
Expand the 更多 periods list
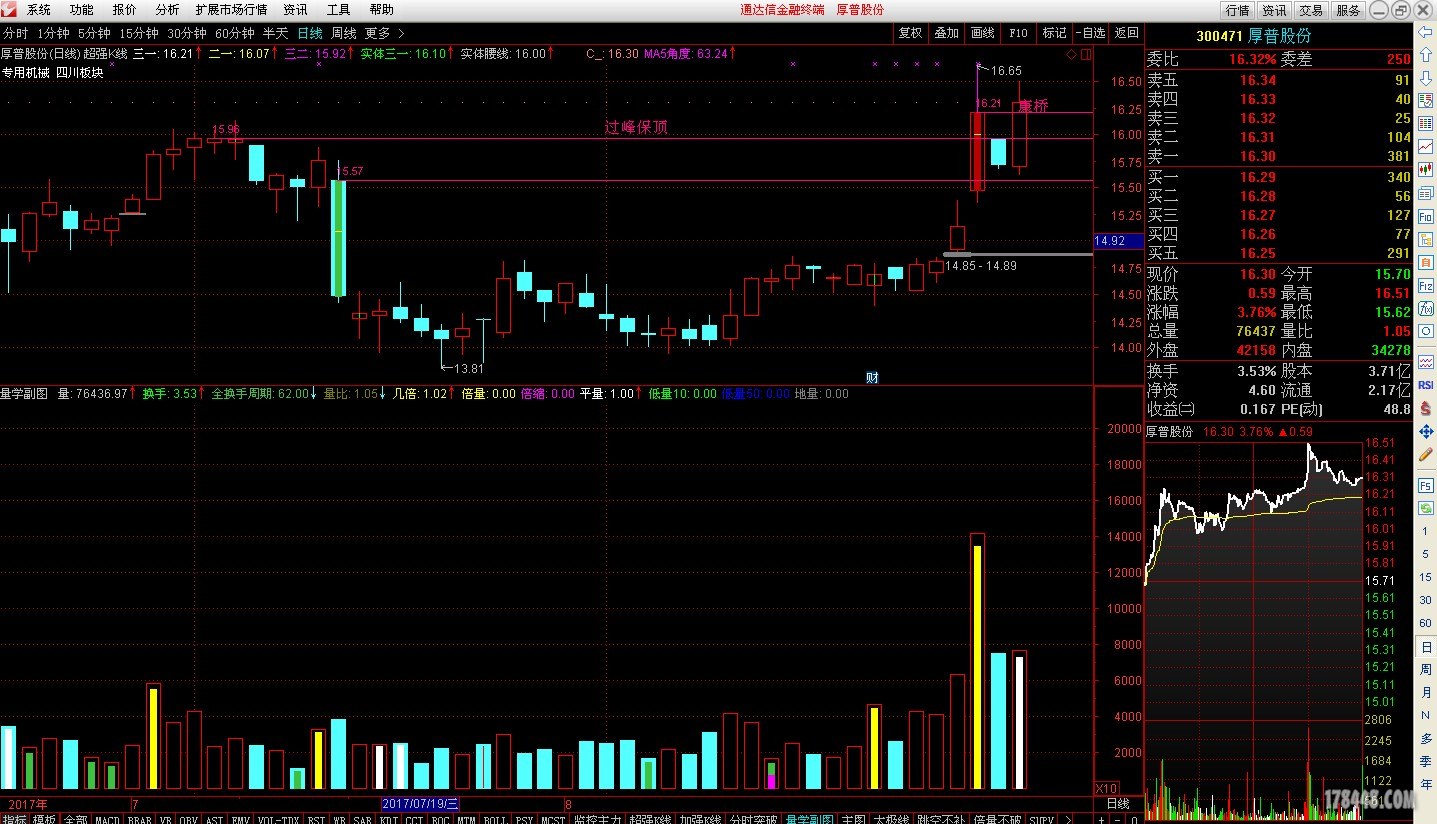tap(385, 33)
